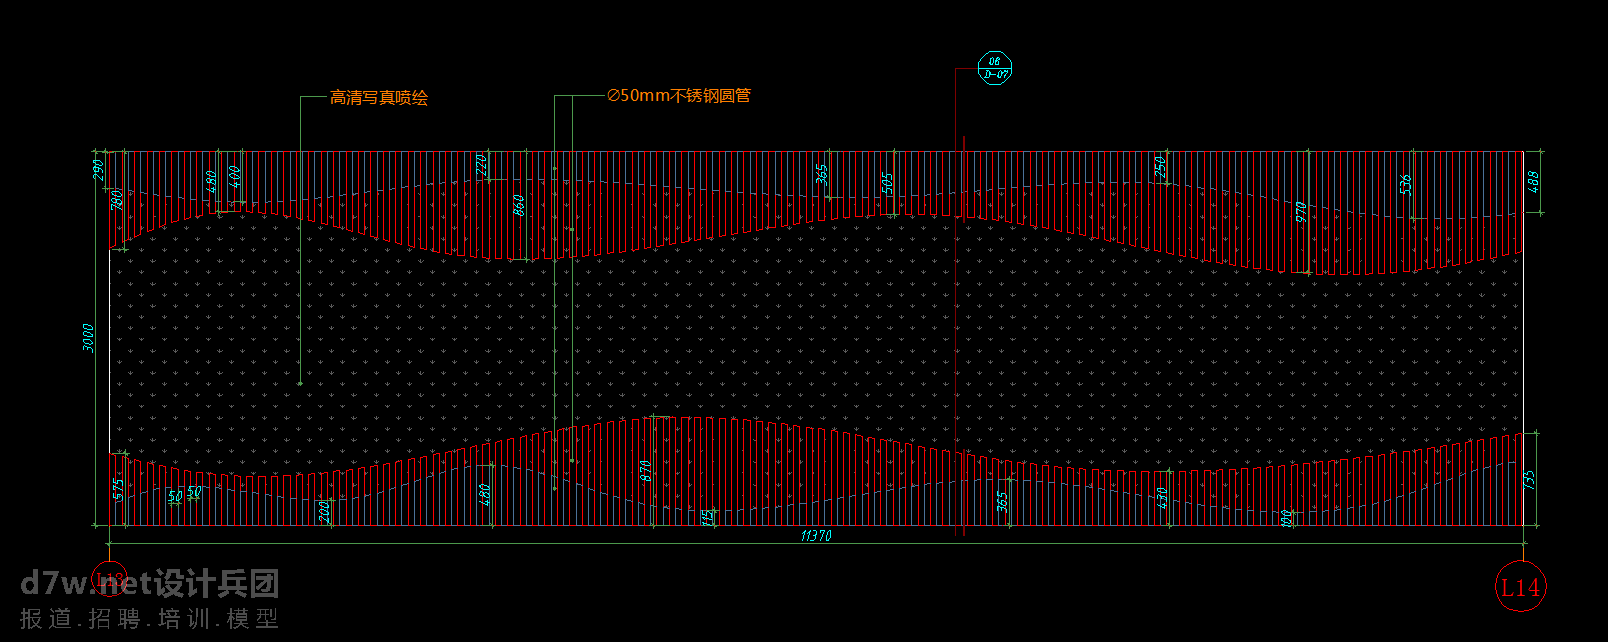Select the 505 dimension near top center

tap(887, 184)
